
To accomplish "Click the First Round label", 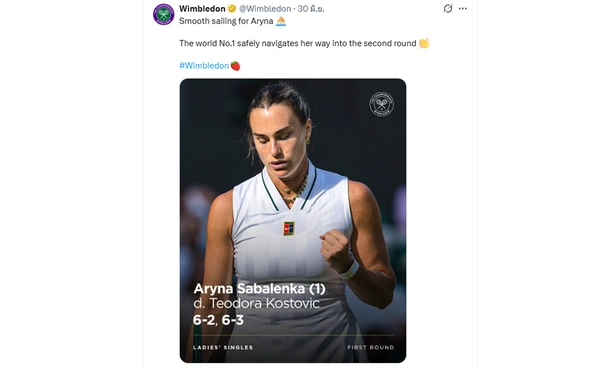I will 371,347.
